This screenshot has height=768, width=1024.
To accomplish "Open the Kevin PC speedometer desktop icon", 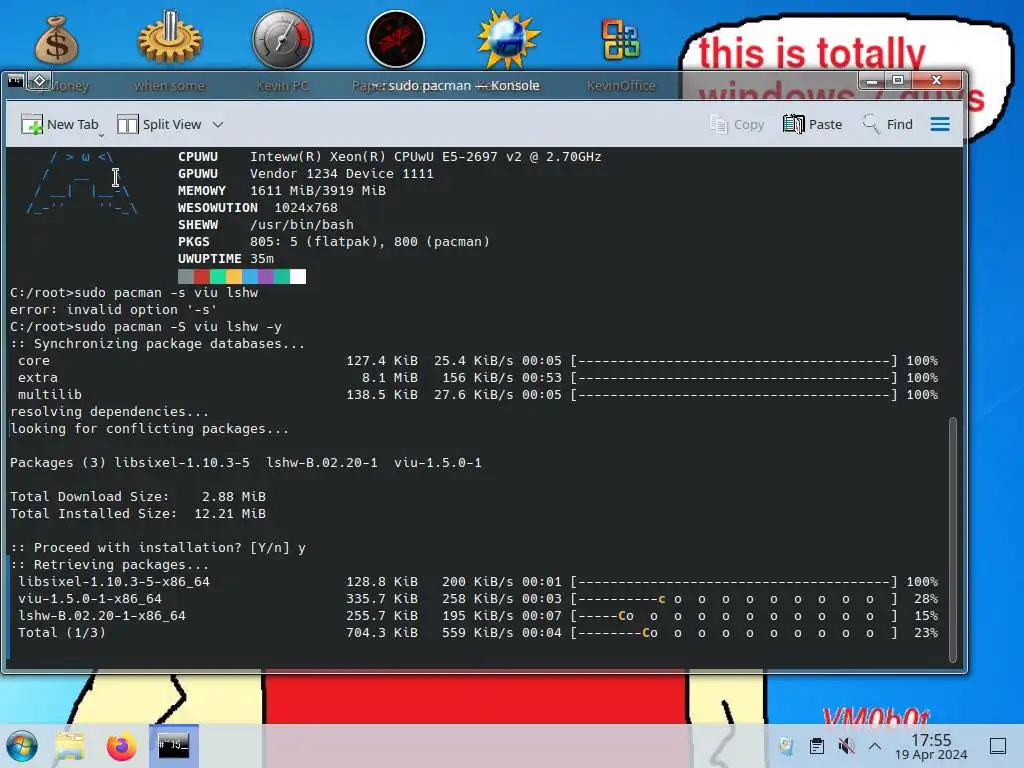I will pos(283,39).
